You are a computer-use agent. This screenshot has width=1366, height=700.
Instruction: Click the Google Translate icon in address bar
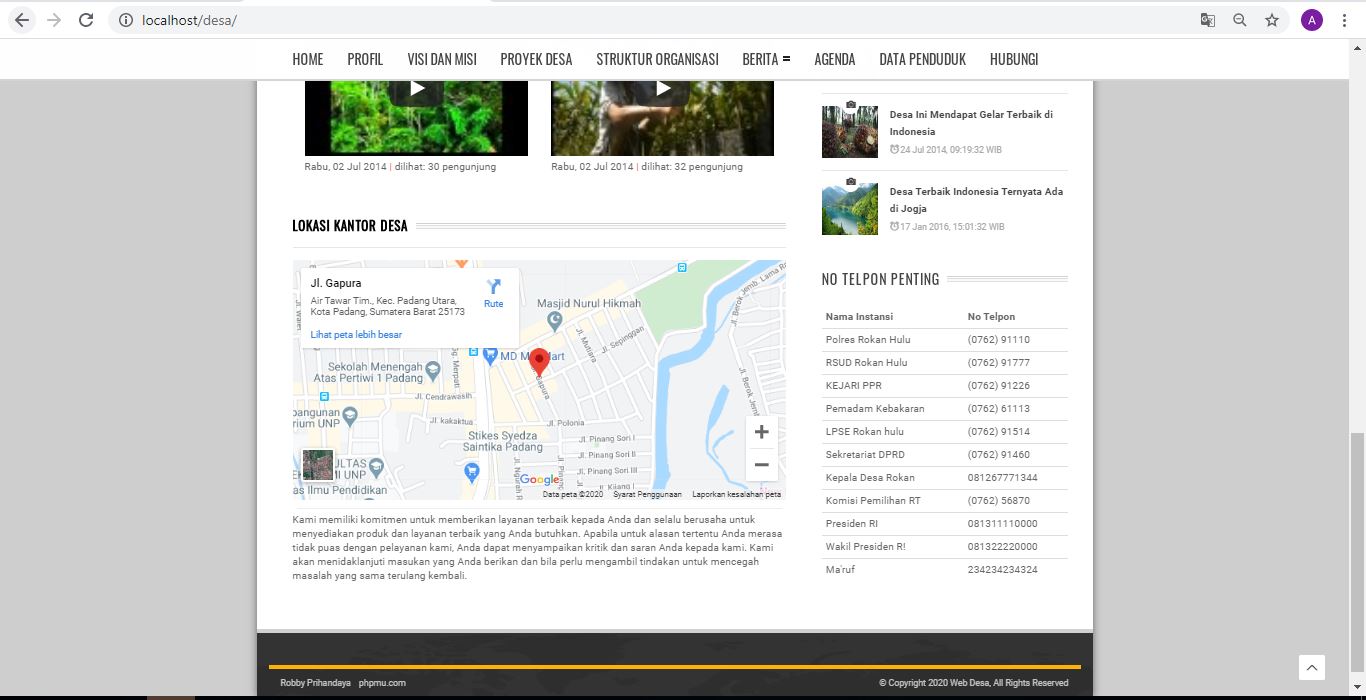point(1208,20)
